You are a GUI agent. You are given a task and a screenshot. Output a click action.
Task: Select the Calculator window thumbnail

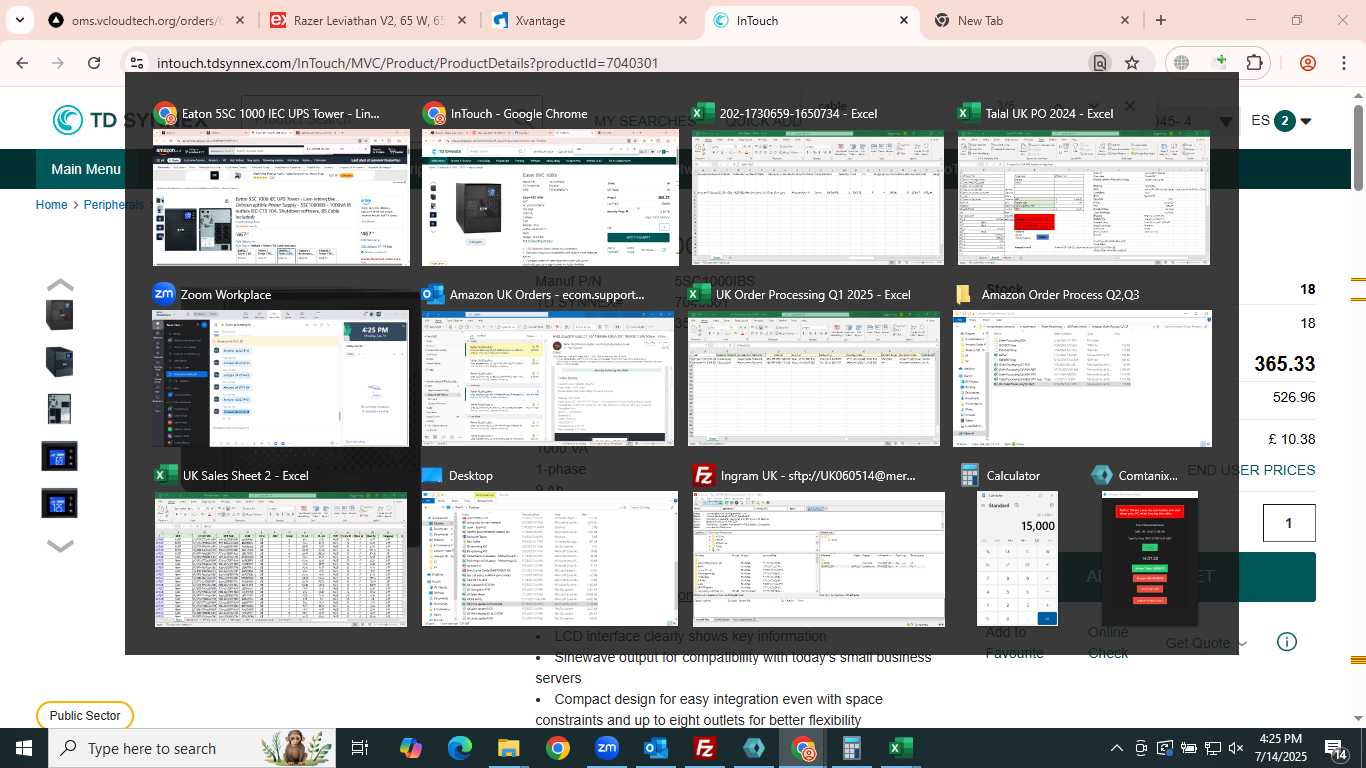(1017, 559)
